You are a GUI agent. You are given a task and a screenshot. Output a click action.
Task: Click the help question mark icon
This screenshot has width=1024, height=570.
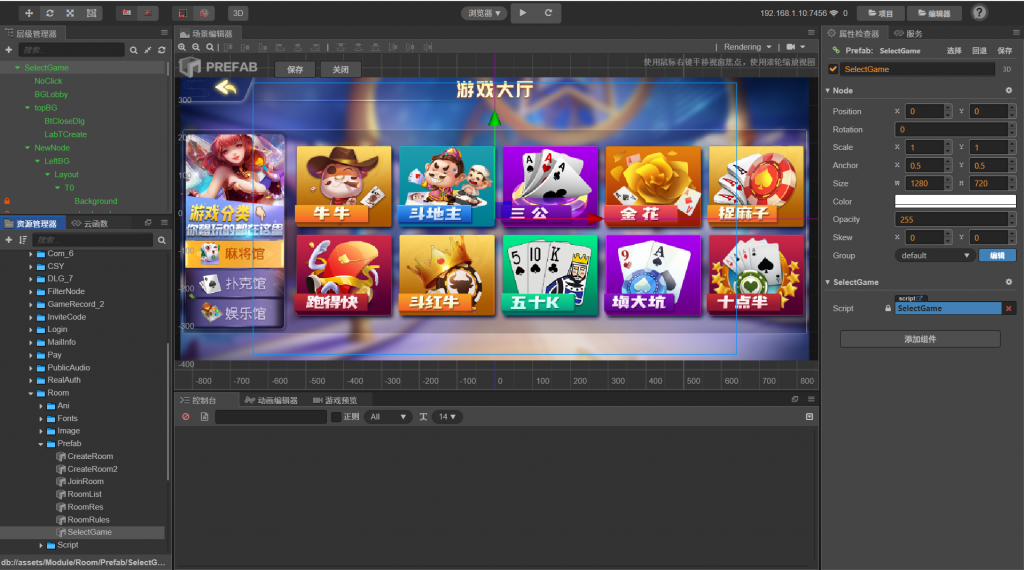point(979,13)
